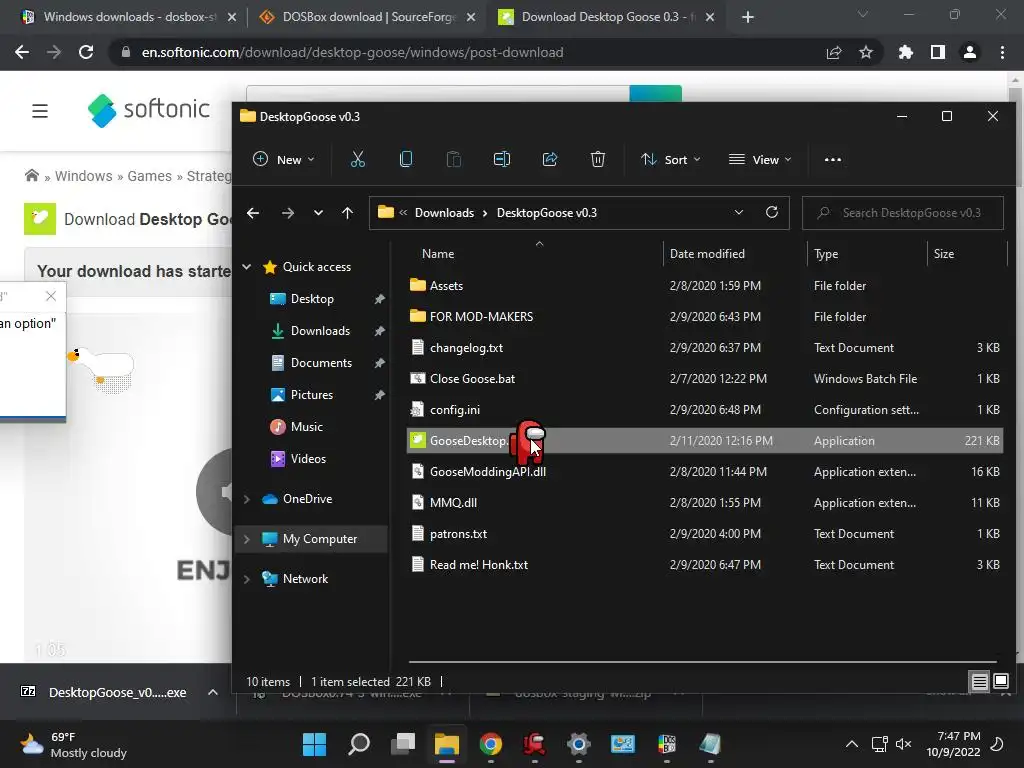1024x768 pixels.
Task: Expand the Network tree node
Action: tap(247, 579)
